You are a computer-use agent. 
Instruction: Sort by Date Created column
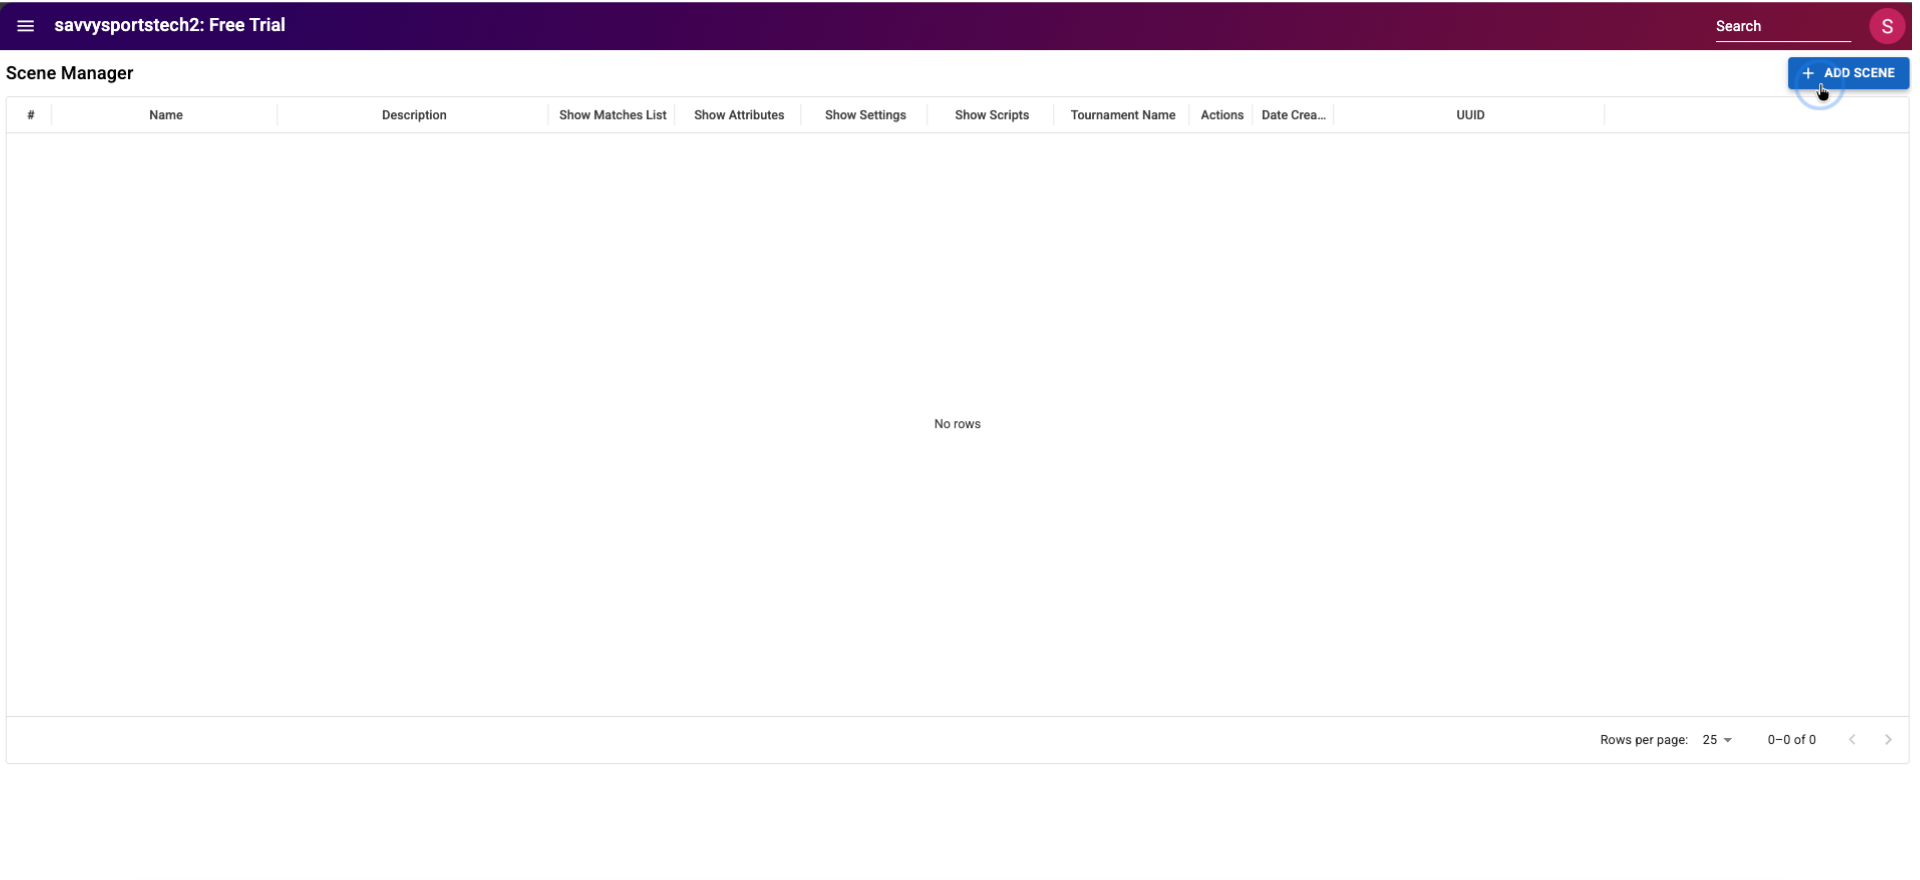[1293, 115]
